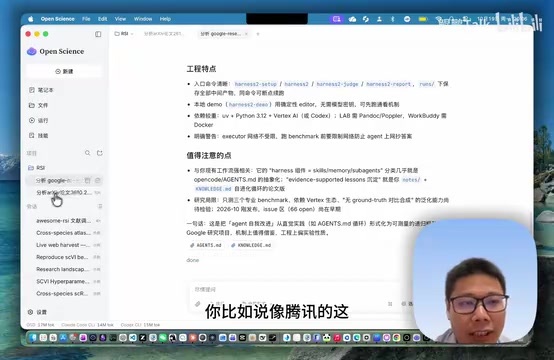Open the 运行 runs section

click(x=39, y=120)
